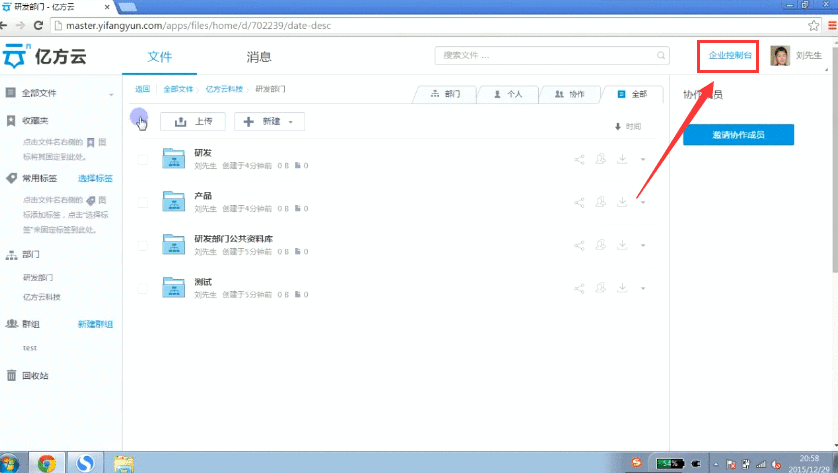Click the download icon for 产品 folder

(x=622, y=202)
